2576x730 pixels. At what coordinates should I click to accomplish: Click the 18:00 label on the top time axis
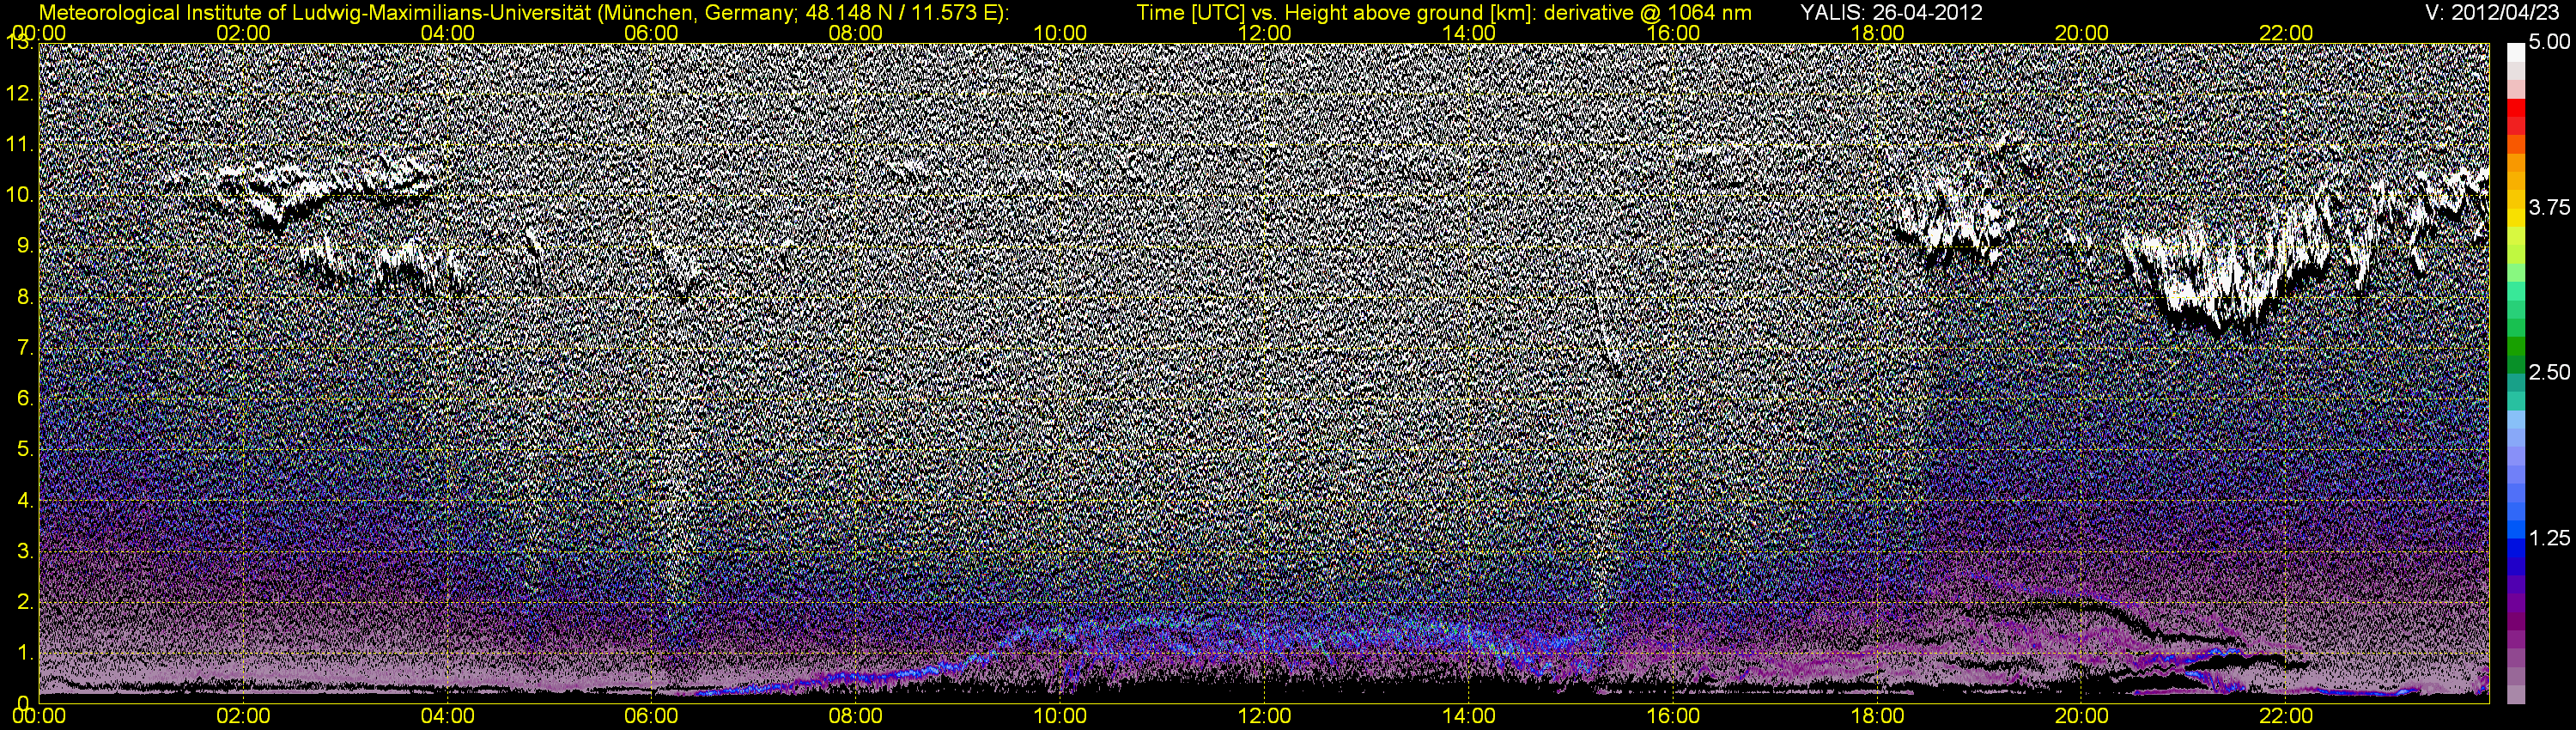point(1878,33)
